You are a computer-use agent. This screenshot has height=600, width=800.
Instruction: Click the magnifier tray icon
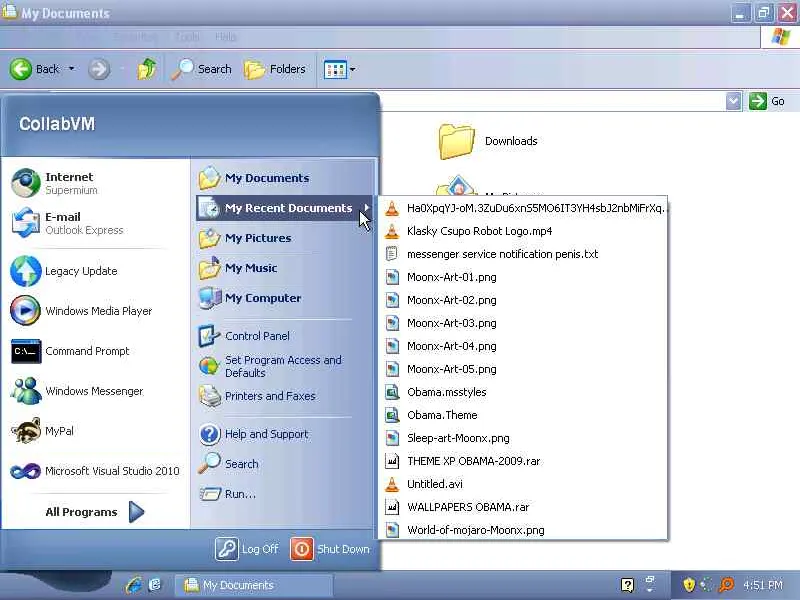pos(726,585)
